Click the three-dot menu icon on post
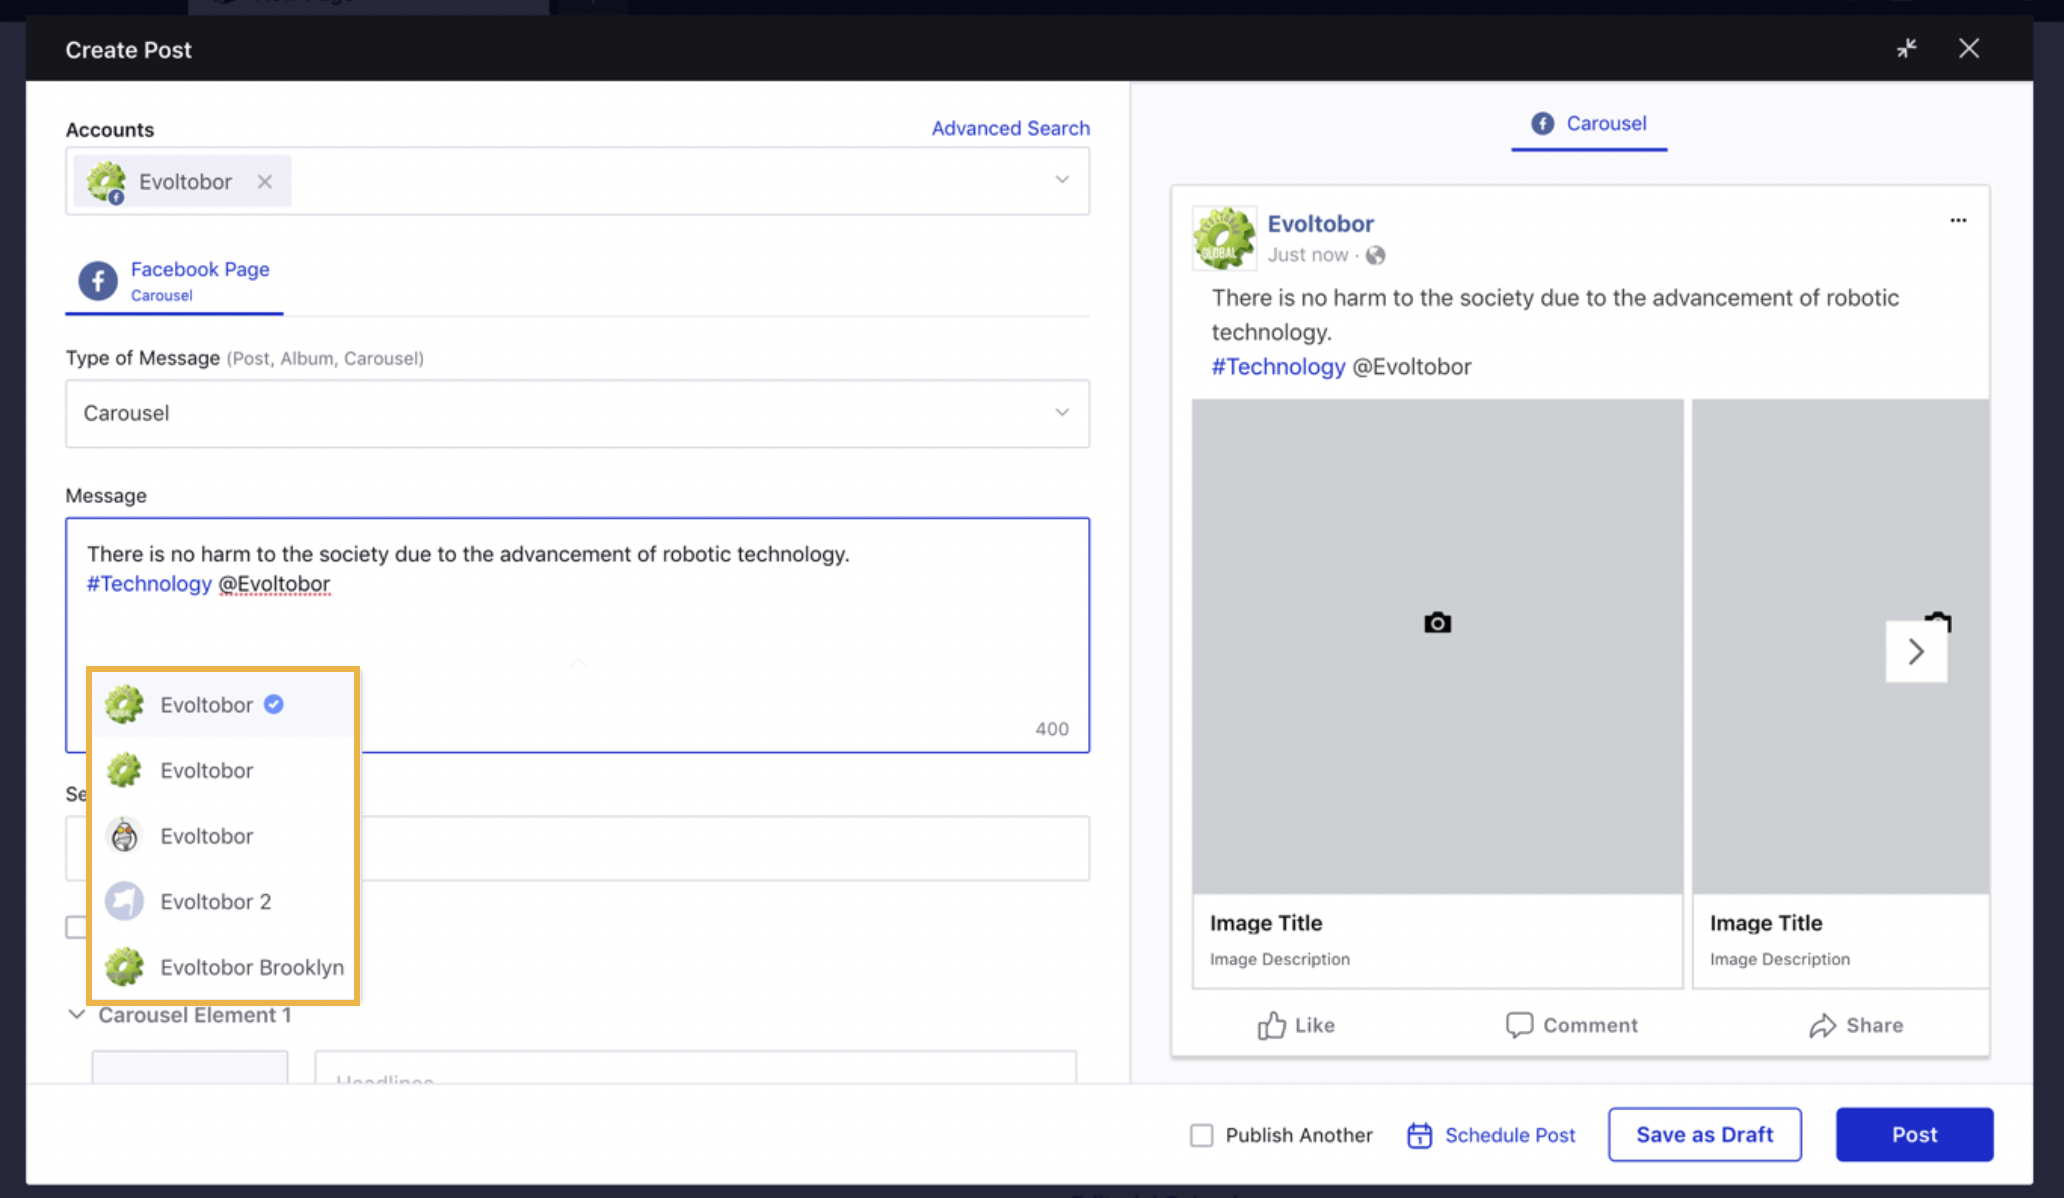 1959,221
